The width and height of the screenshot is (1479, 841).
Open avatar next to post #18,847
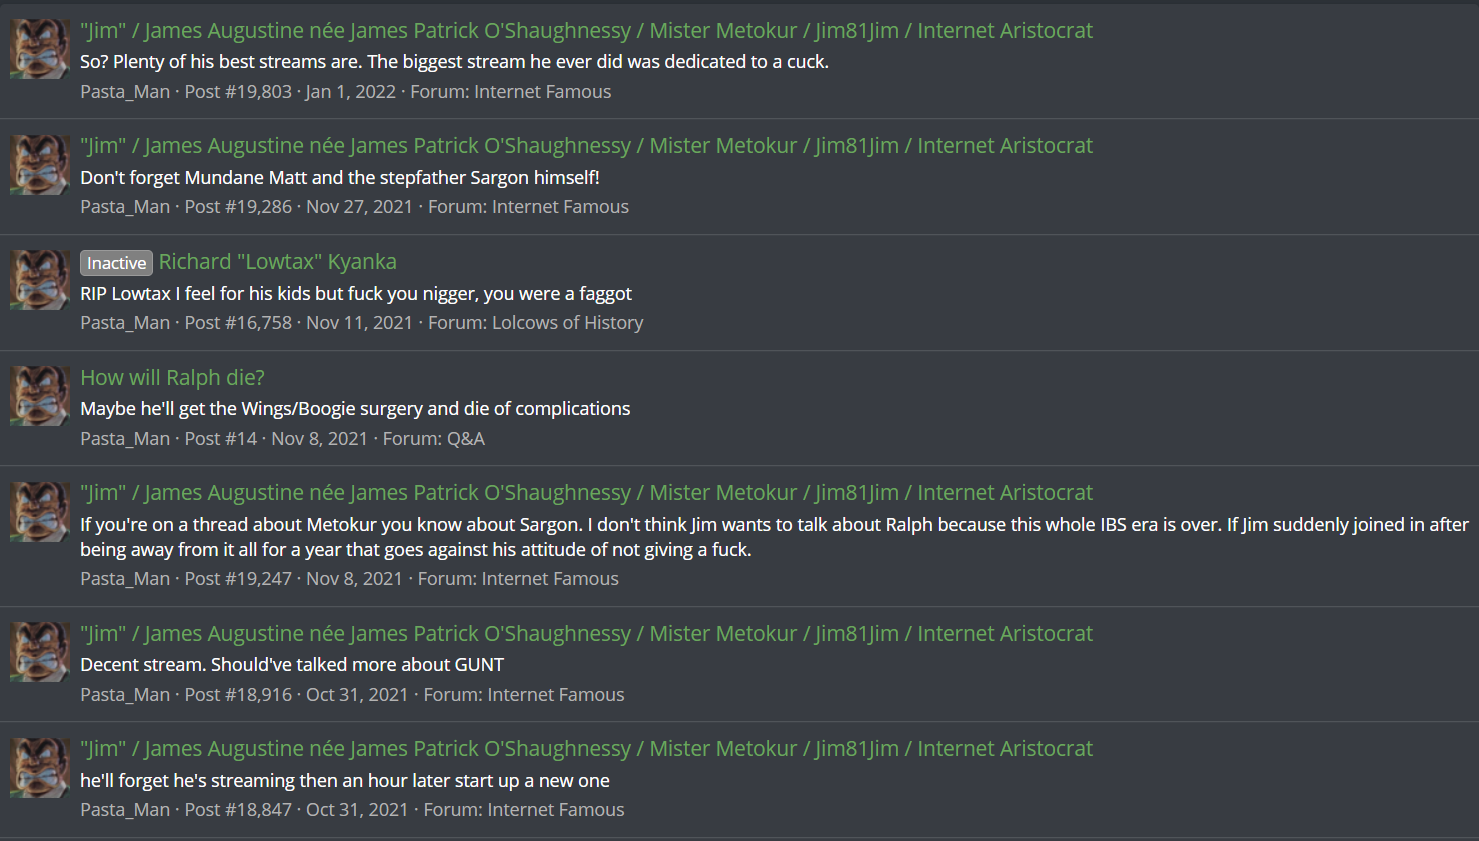(x=40, y=768)
